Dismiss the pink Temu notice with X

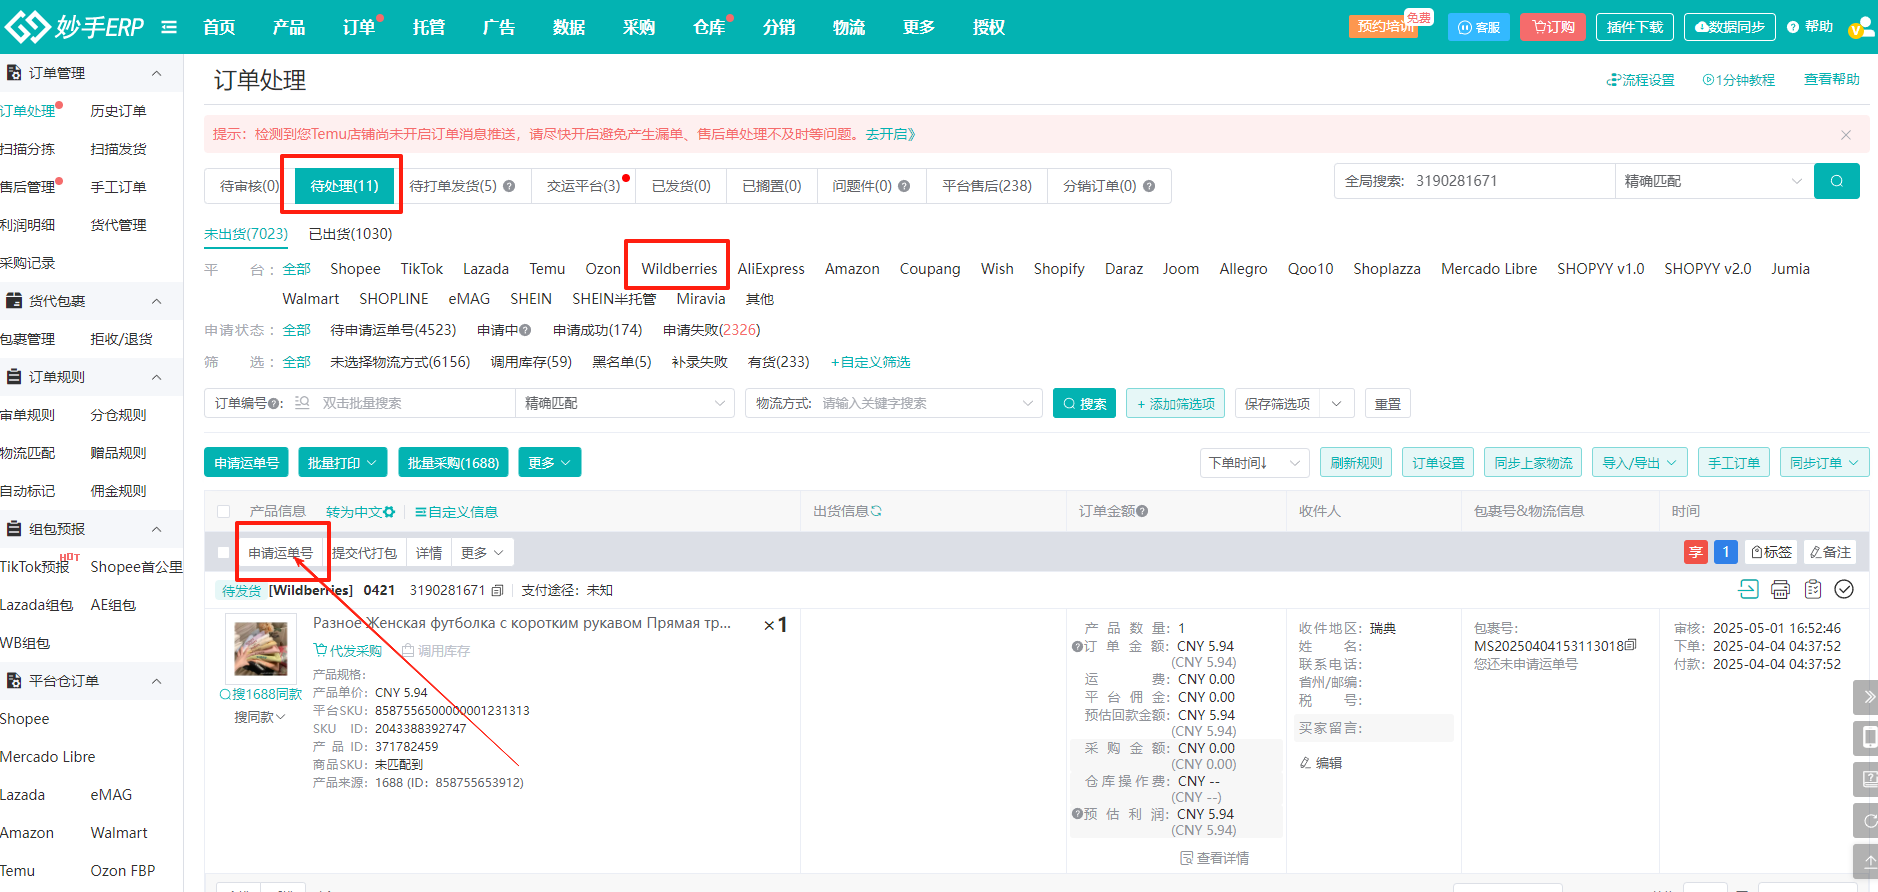tap(1846, 135)
